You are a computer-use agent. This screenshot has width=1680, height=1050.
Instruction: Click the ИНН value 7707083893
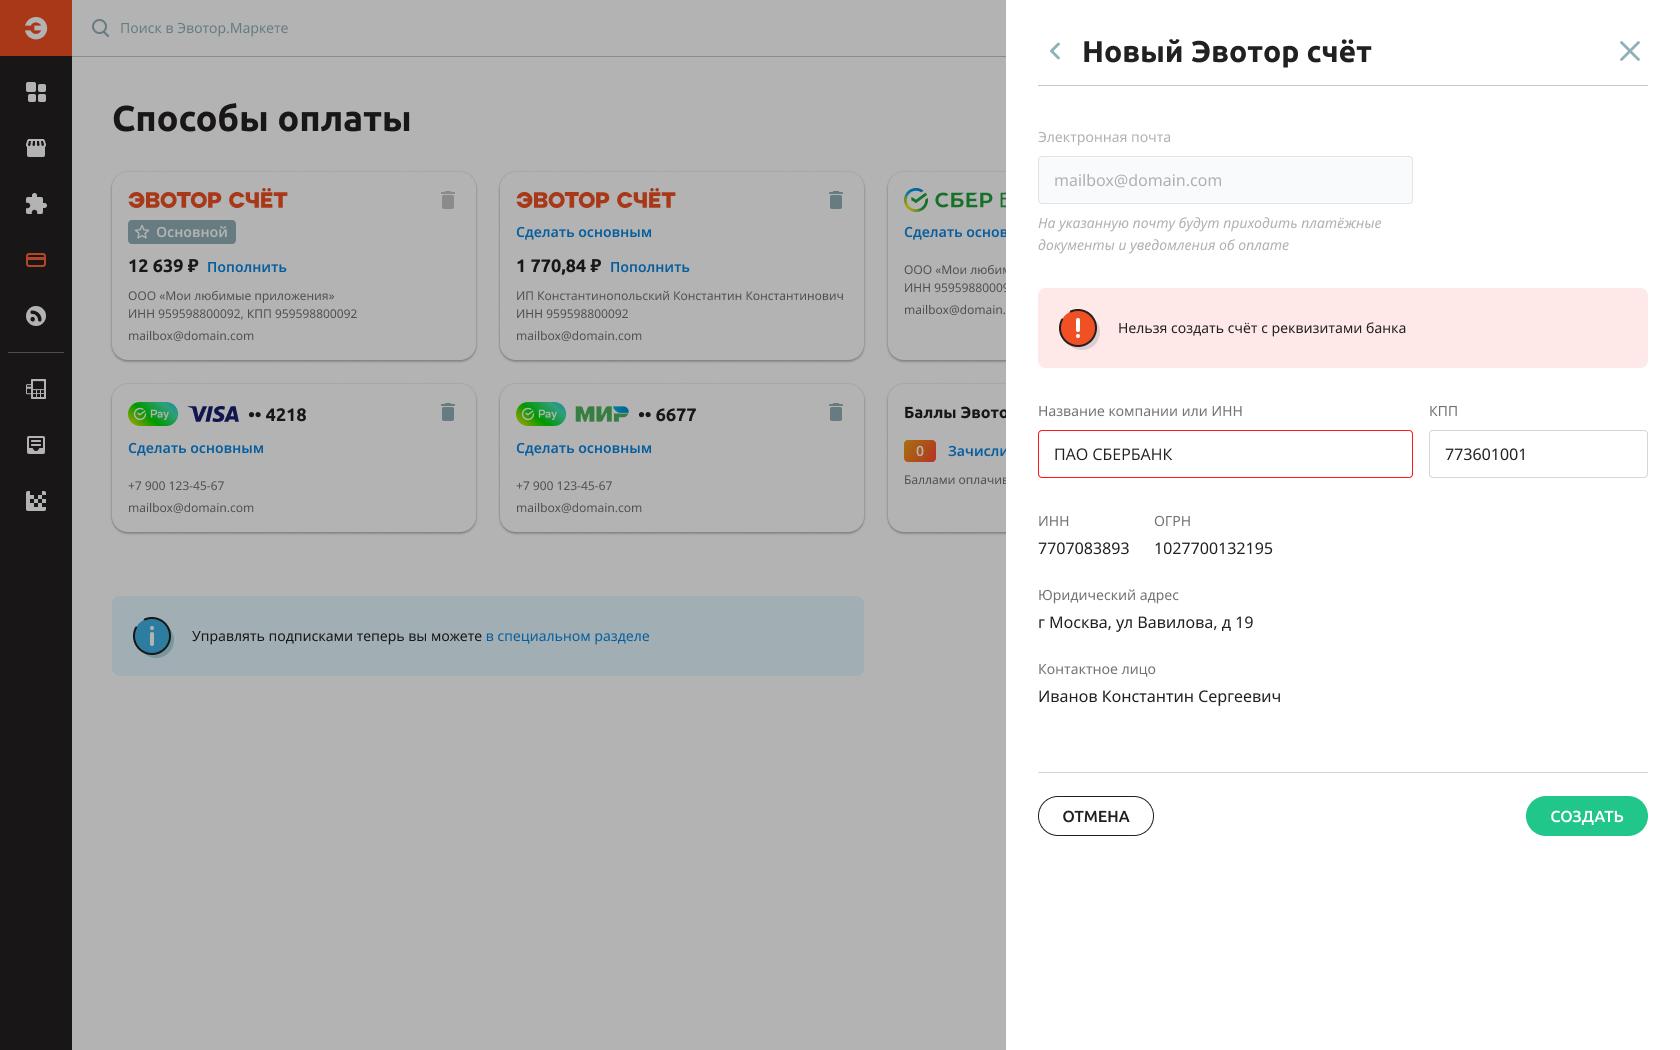[1084, 548]
